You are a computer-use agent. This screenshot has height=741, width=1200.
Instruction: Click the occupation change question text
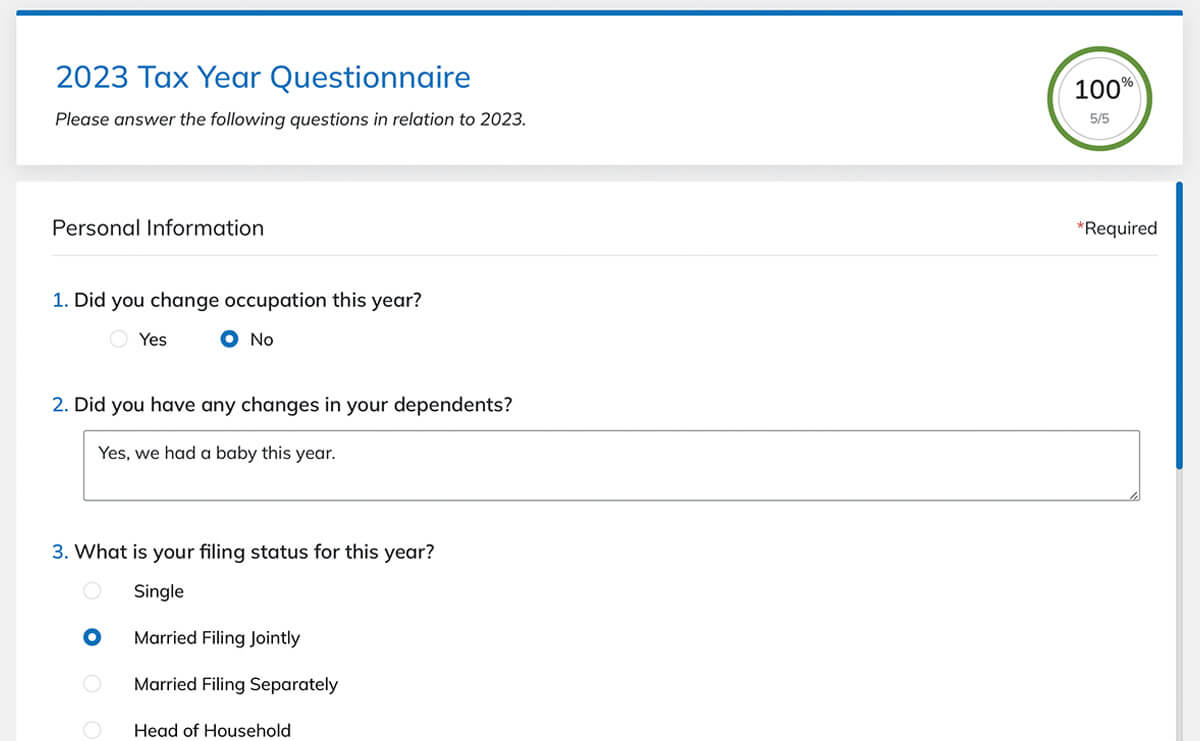point(247,300)
